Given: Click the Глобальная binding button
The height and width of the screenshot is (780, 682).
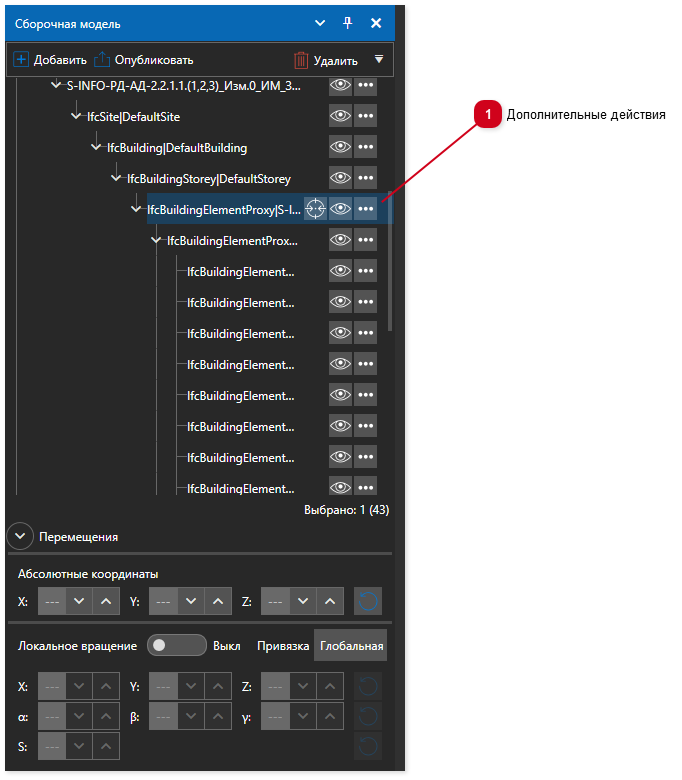Looking at the screenshot, I should pos(351,646).
